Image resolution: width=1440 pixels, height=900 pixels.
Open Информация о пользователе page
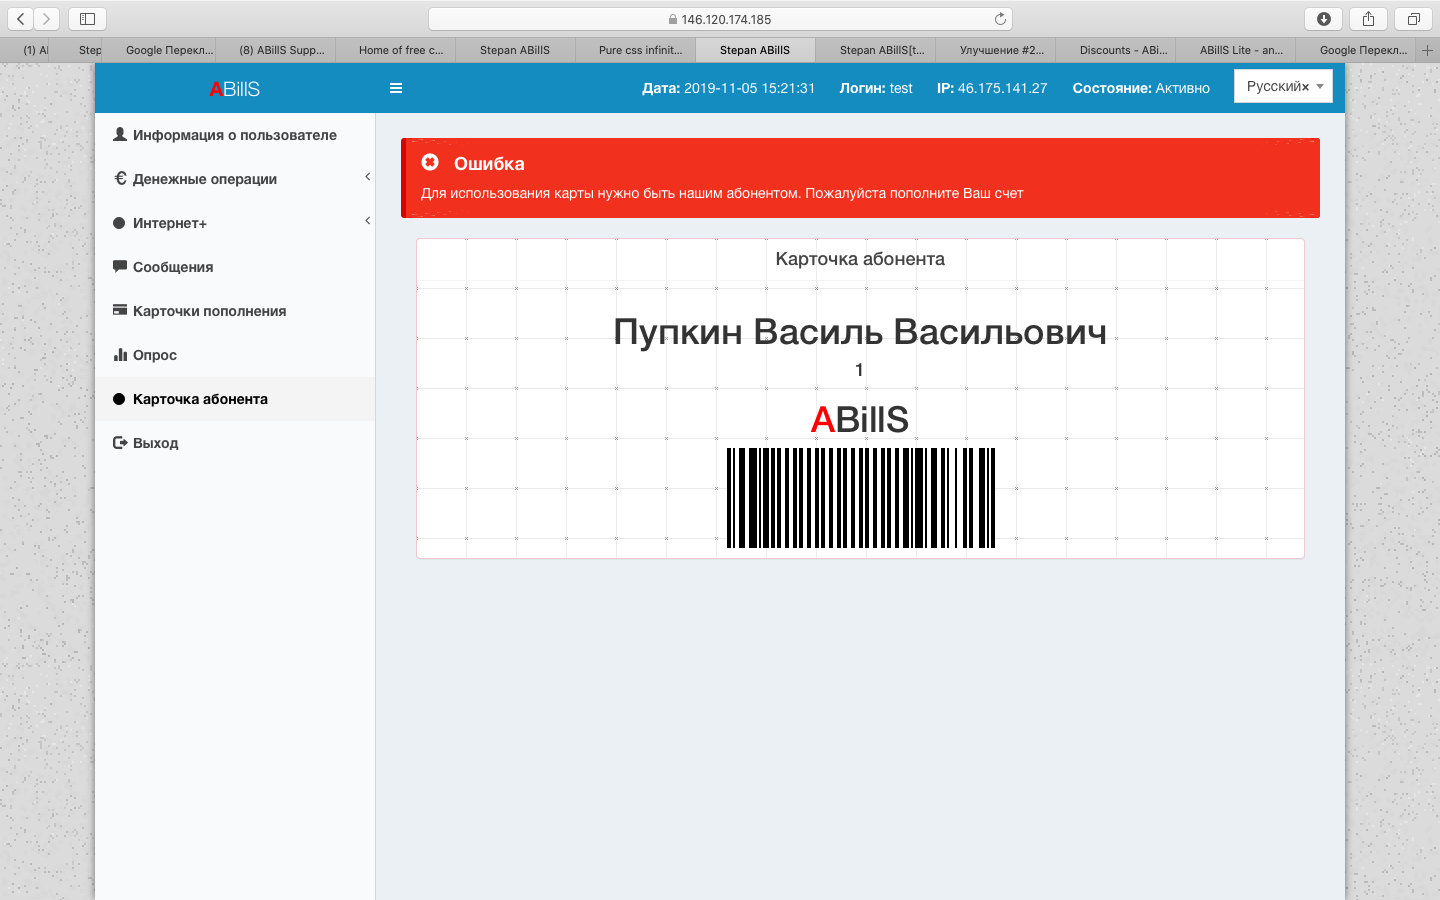[x=235, y=135]
